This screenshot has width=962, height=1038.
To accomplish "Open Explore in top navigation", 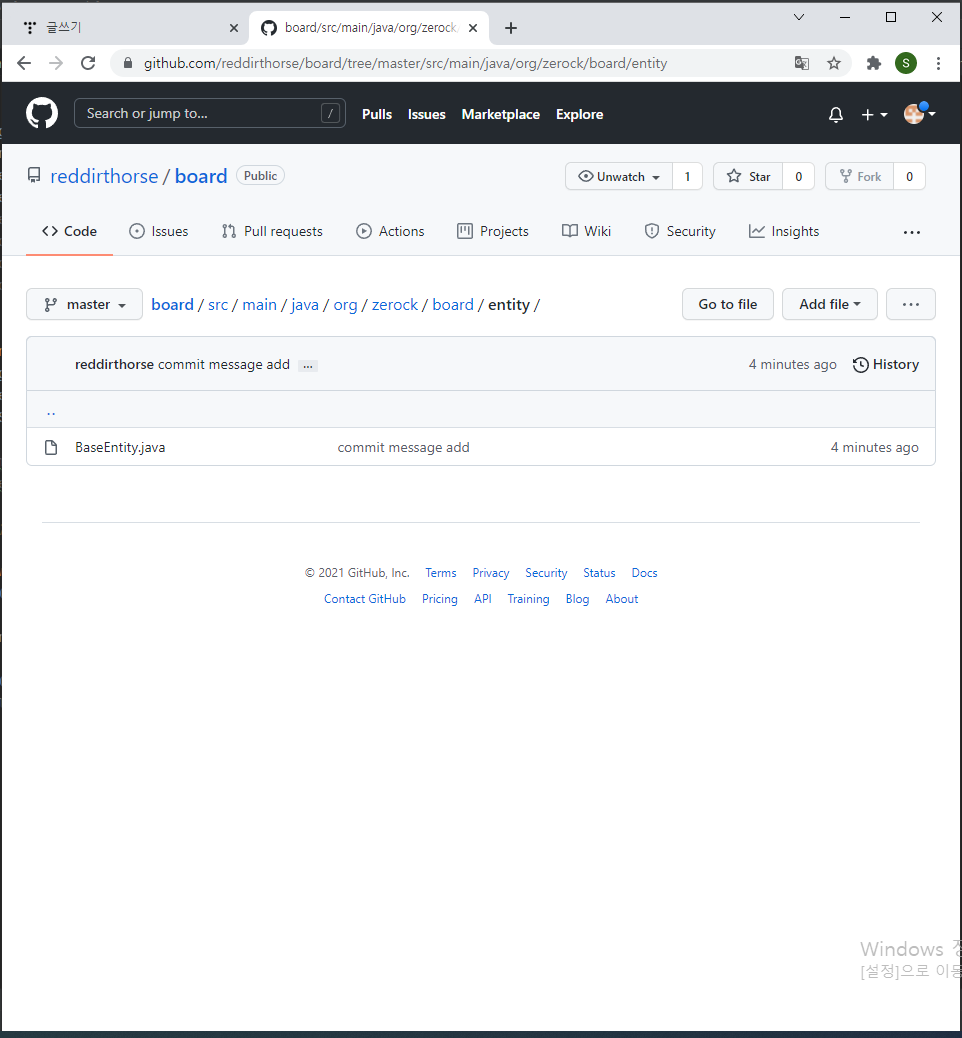I will point(579,114).
